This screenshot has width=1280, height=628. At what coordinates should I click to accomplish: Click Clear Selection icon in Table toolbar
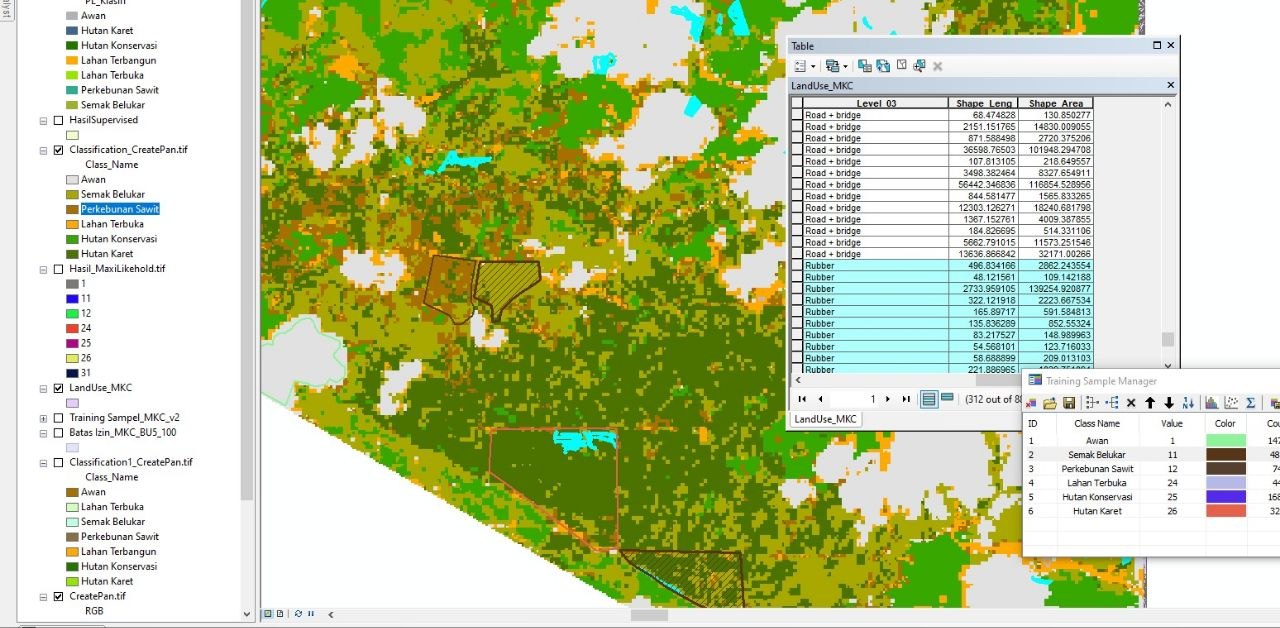tap(901, 66)
